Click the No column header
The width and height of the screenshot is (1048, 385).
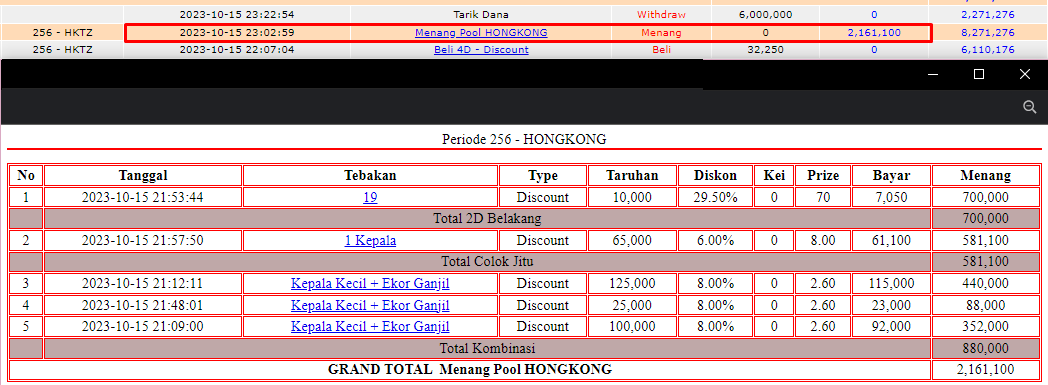26,176
